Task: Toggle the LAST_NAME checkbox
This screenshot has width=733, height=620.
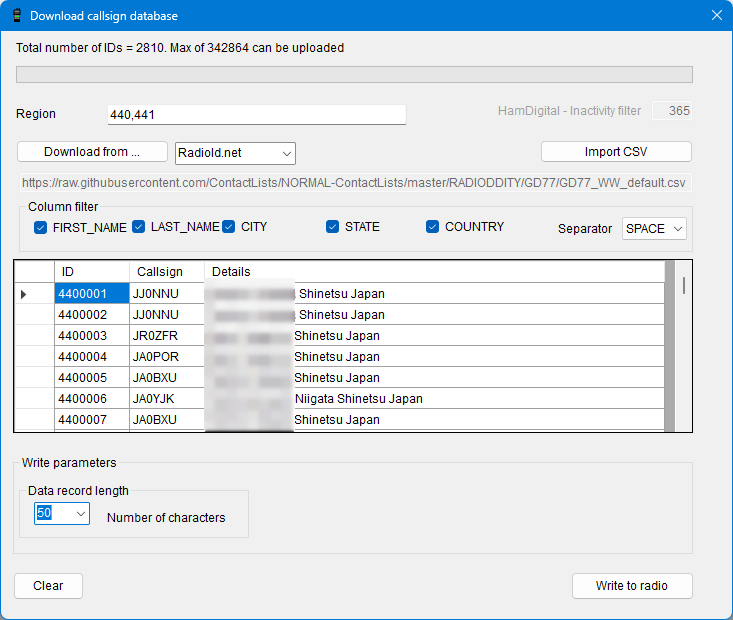Action: [x=139, y=227]
